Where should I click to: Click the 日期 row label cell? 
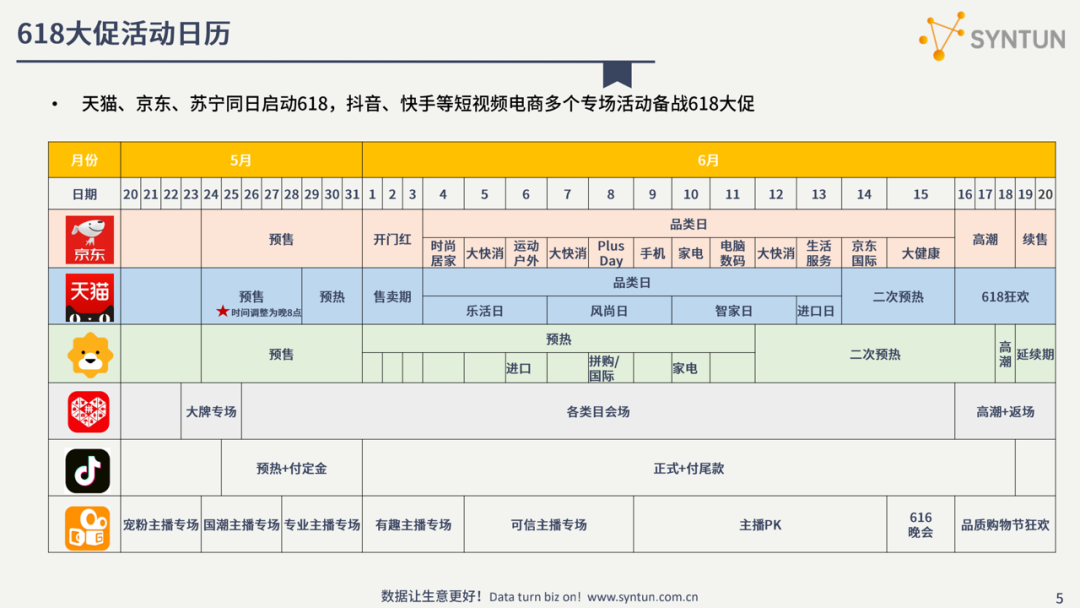[85, 194]
